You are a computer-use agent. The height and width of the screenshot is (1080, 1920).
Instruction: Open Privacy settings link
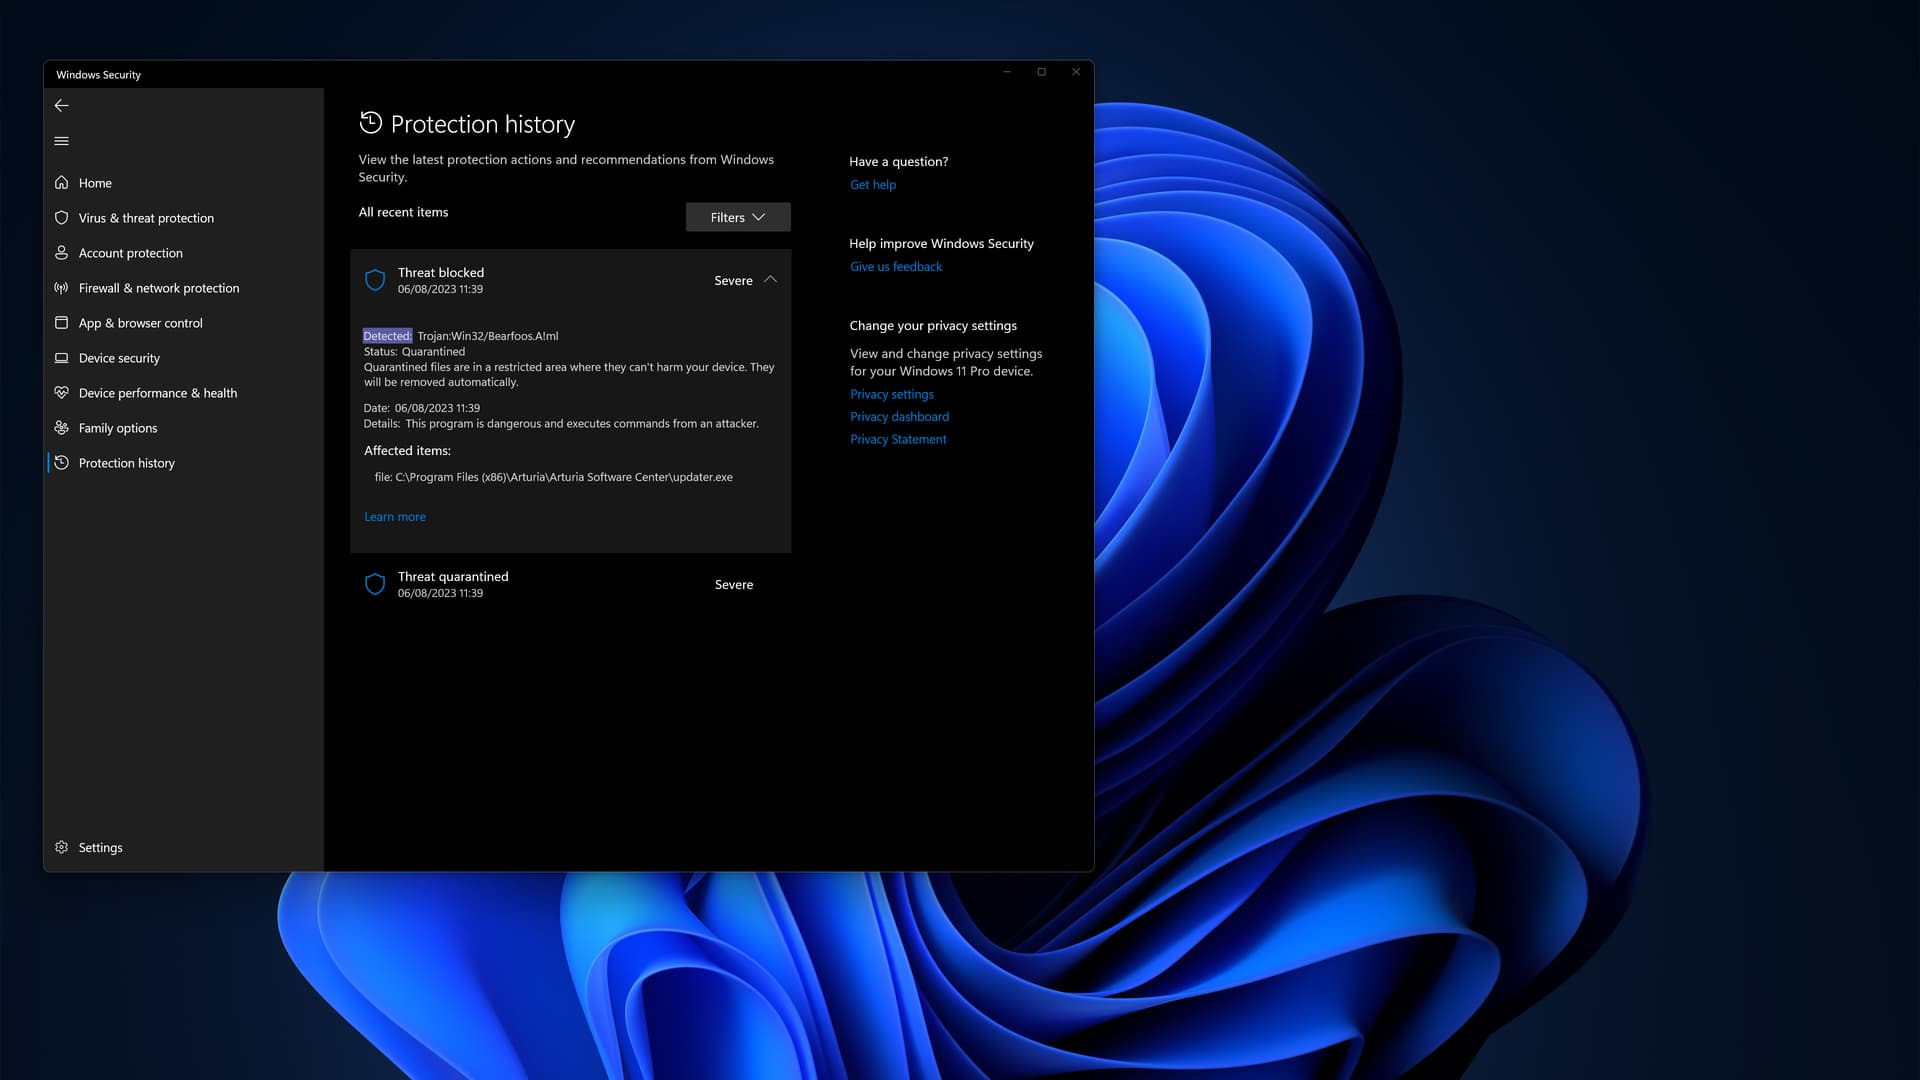pos(892,394)
